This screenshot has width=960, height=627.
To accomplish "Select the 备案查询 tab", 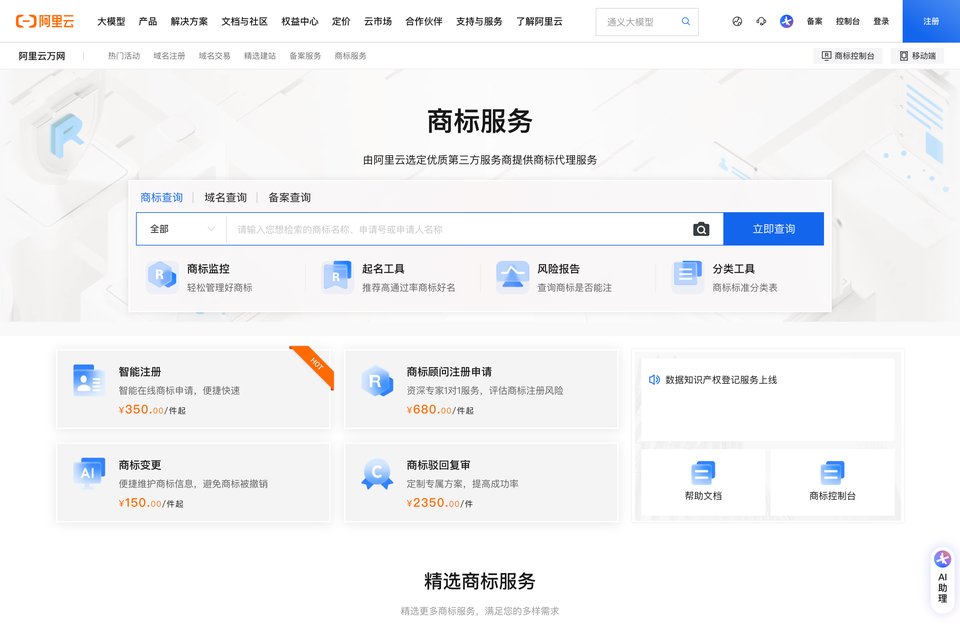I will [x=290, y=197].
